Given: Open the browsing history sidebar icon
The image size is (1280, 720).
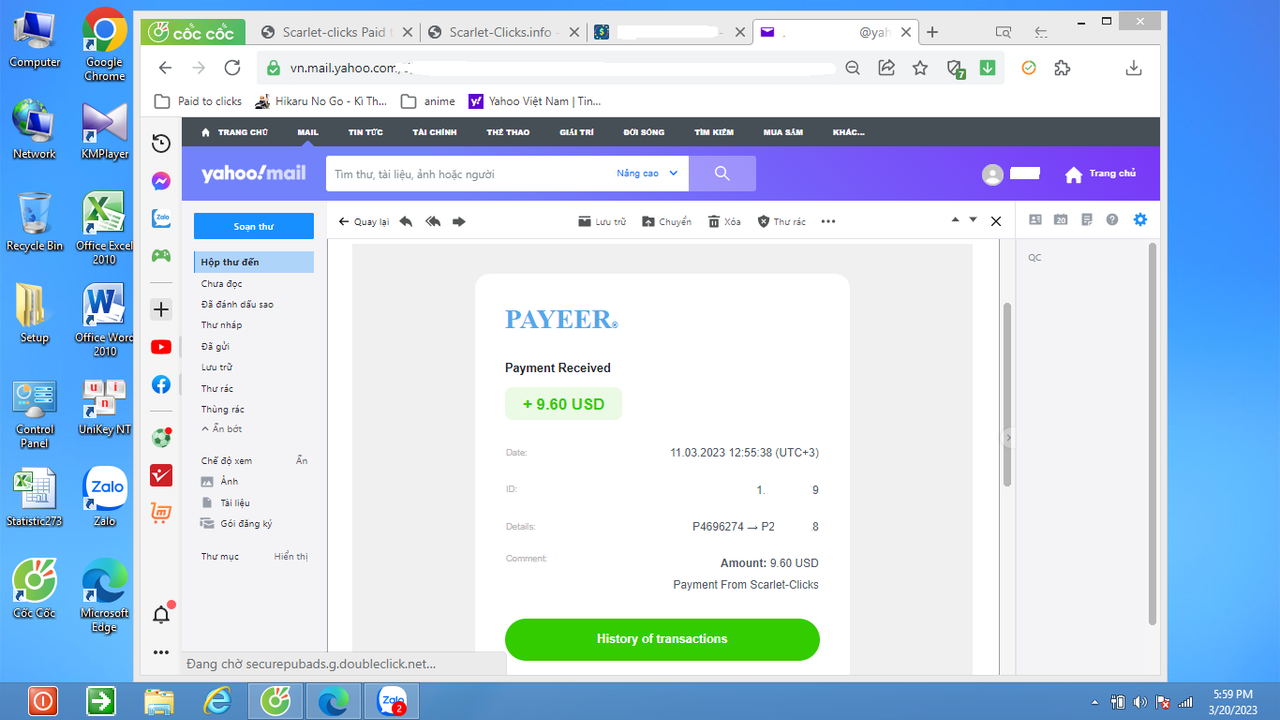Looking at the screenshot, I should coord(161,144).
